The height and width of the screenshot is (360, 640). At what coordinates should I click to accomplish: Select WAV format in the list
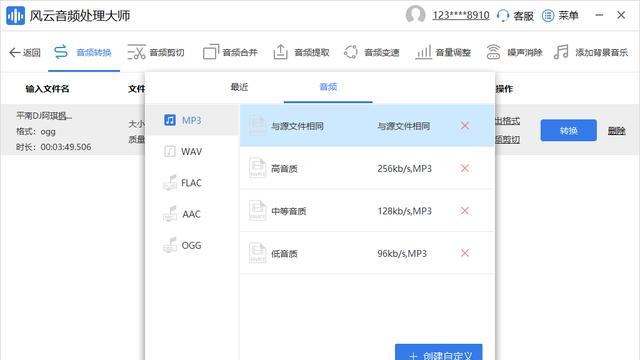click(192, 151)
